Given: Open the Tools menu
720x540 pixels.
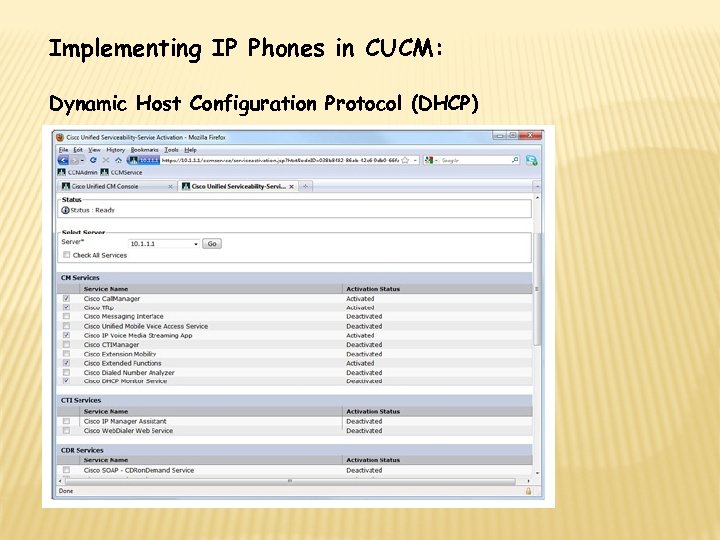Looking at the screenshot, I should pos(171,150).
